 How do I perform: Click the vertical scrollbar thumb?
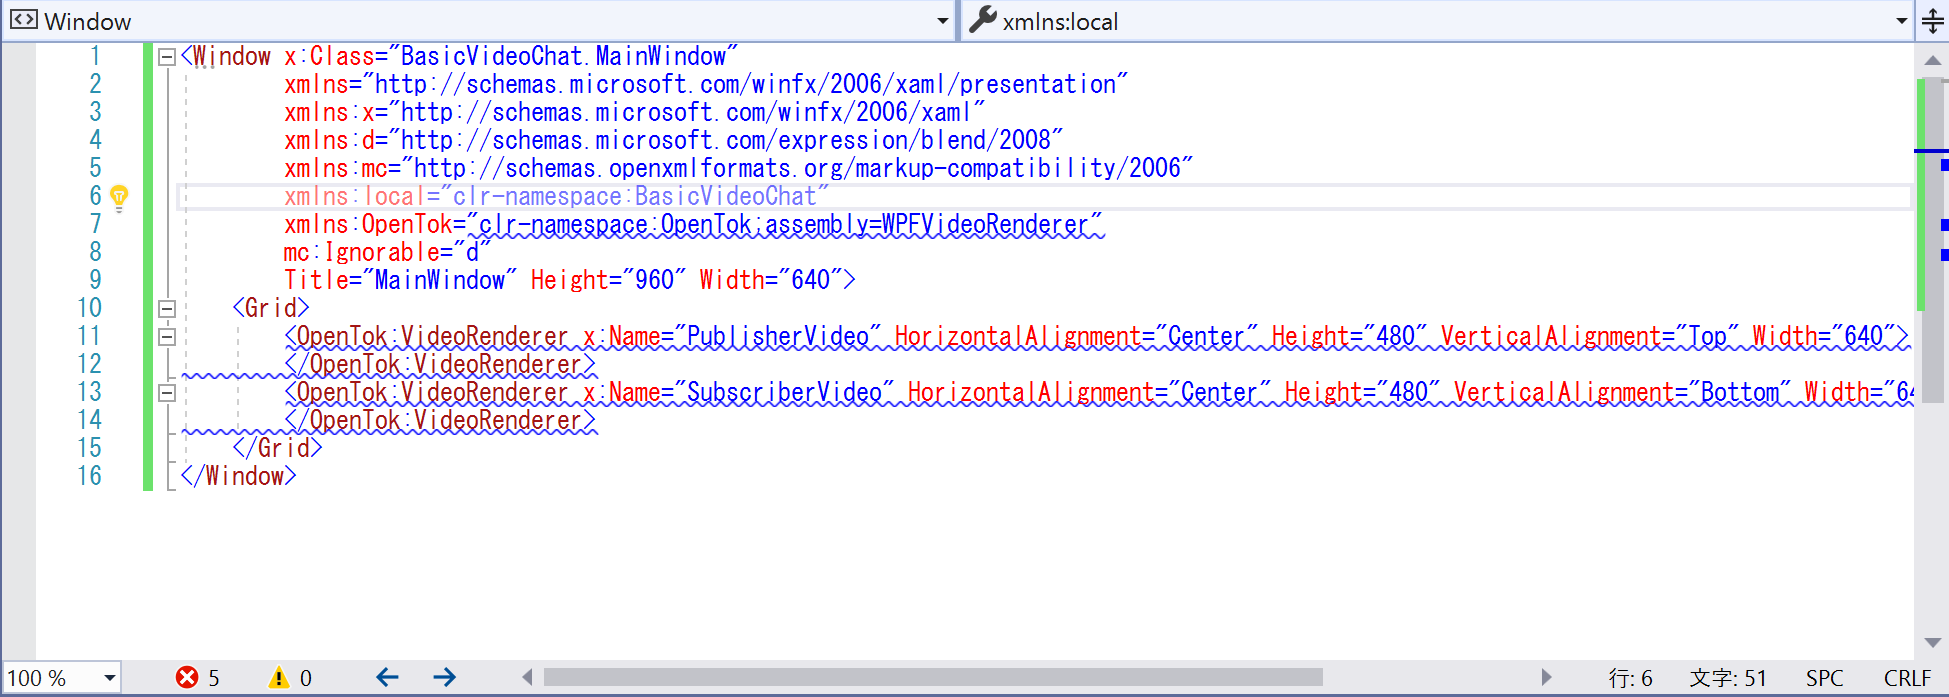pyautogui.click(x=1933, y=240)
